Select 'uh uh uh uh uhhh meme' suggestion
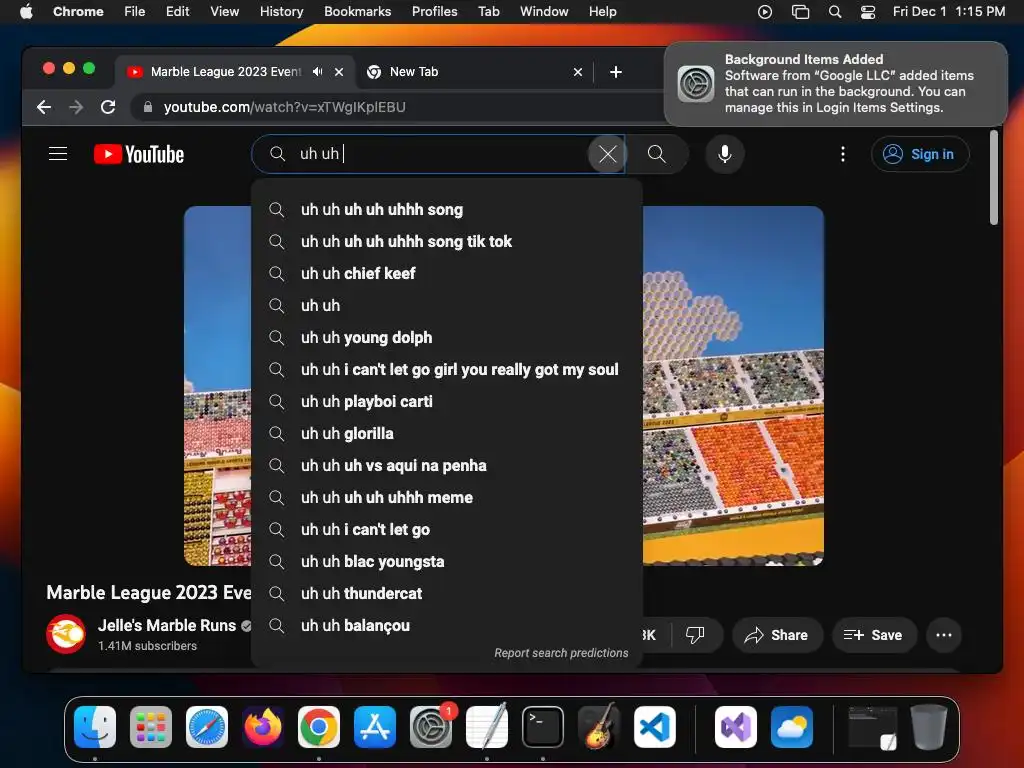1024x768 pixels. 447,498
